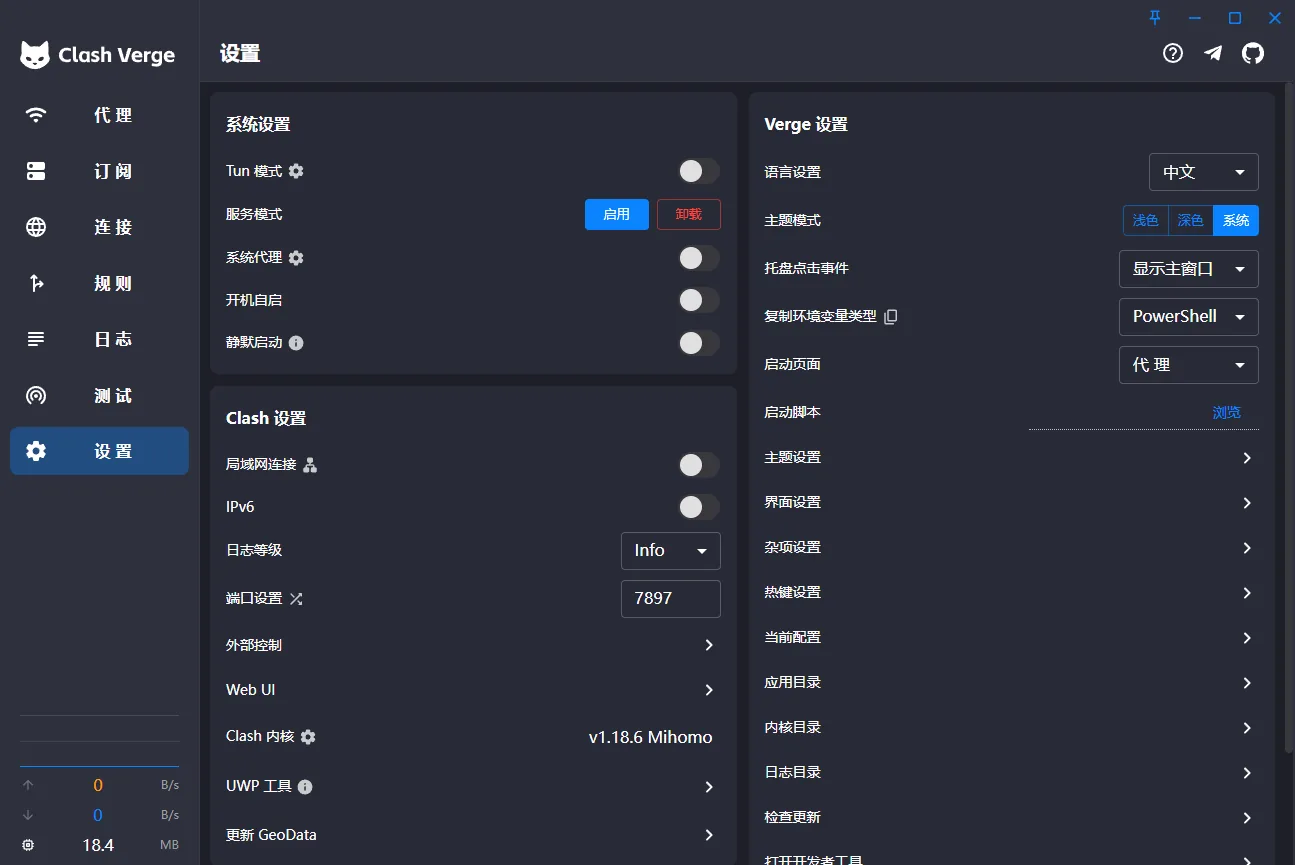This screenshot has height=865, width=1295.
Task: Go to 规则 page in sidebar
Action: 99,283
